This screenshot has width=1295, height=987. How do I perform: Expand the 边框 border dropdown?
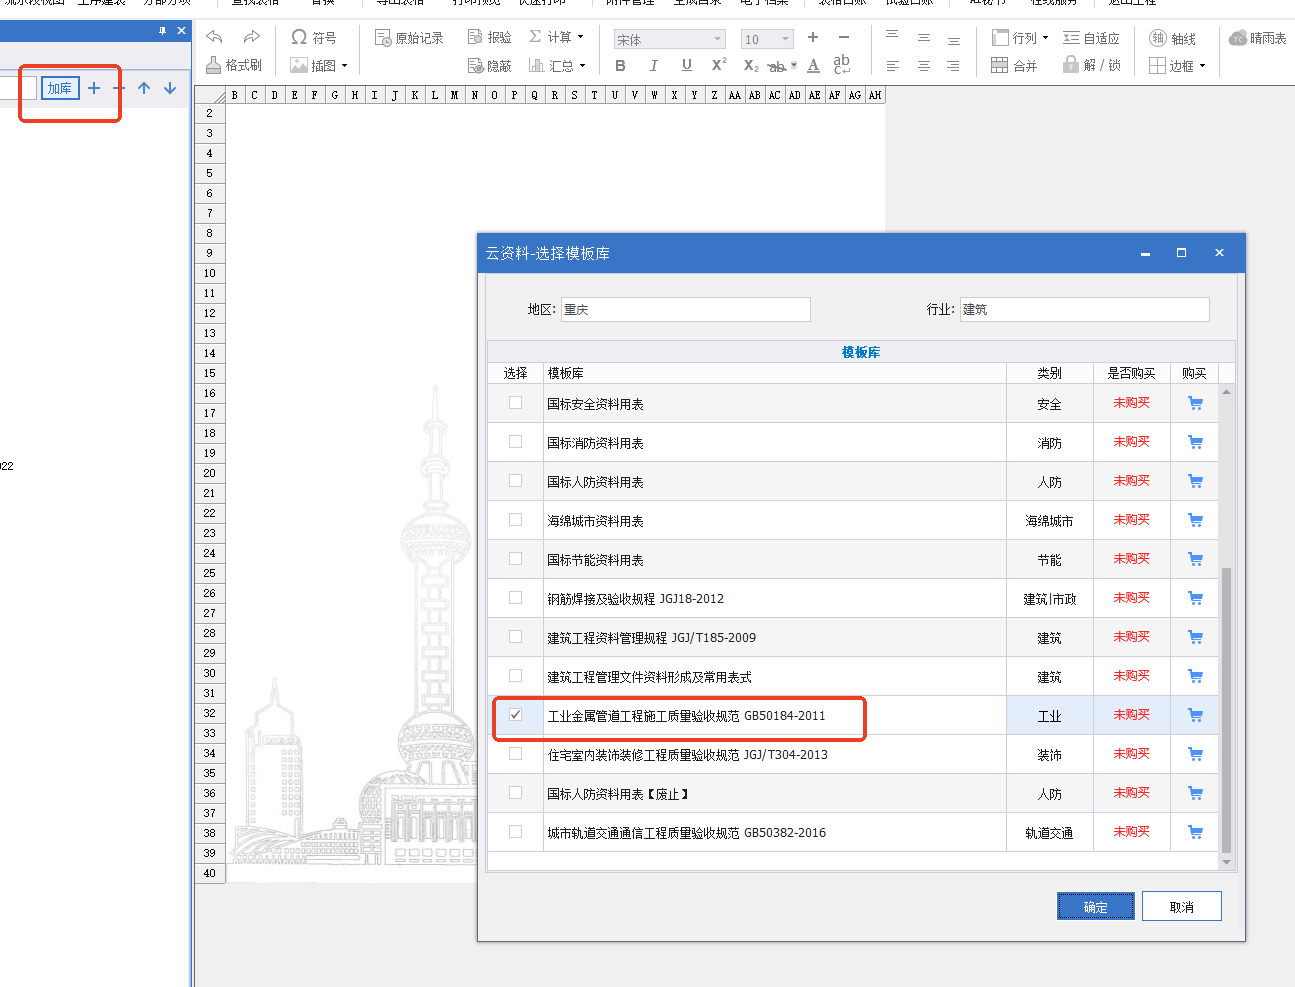click(1201, 66)
